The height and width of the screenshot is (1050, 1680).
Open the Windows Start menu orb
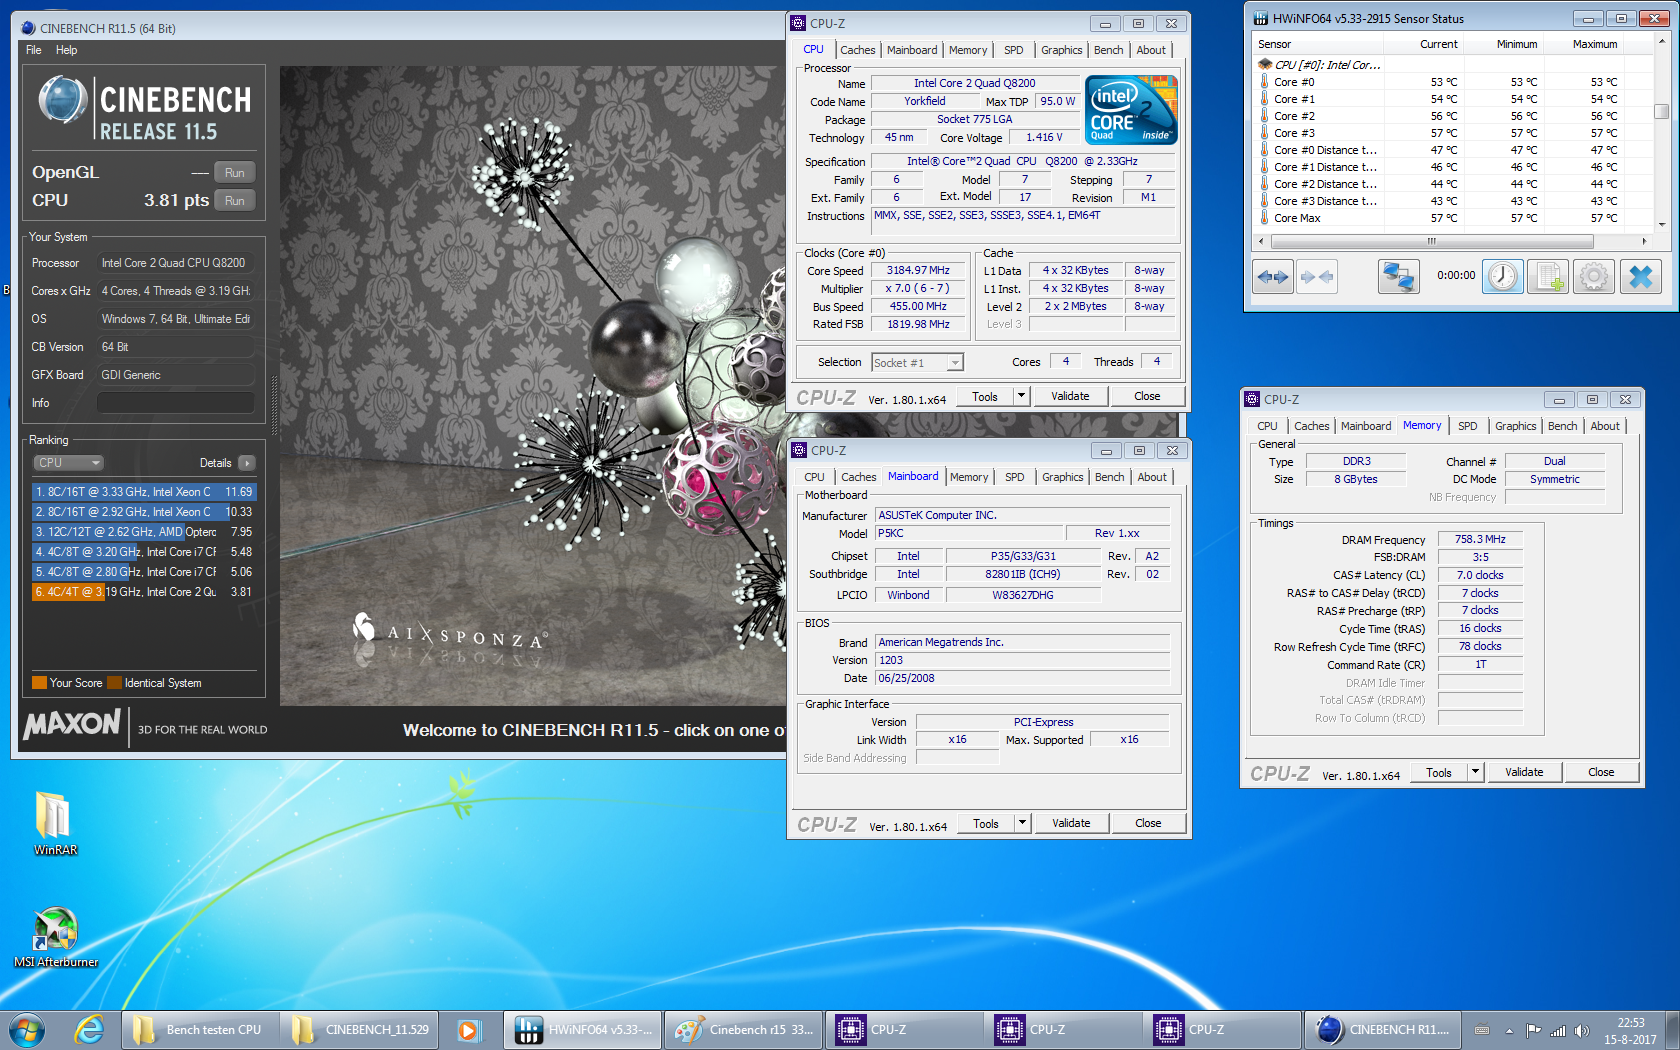pos(27,1030)
